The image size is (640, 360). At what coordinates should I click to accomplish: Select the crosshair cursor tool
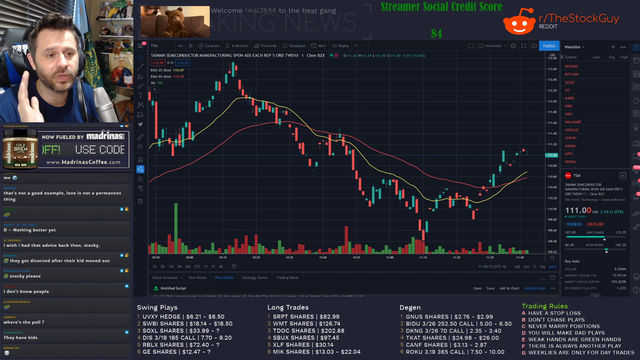140,57
